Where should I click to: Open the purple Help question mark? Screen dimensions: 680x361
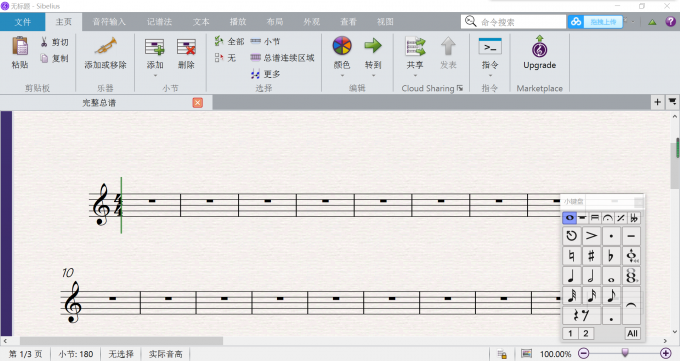point(670,21)
